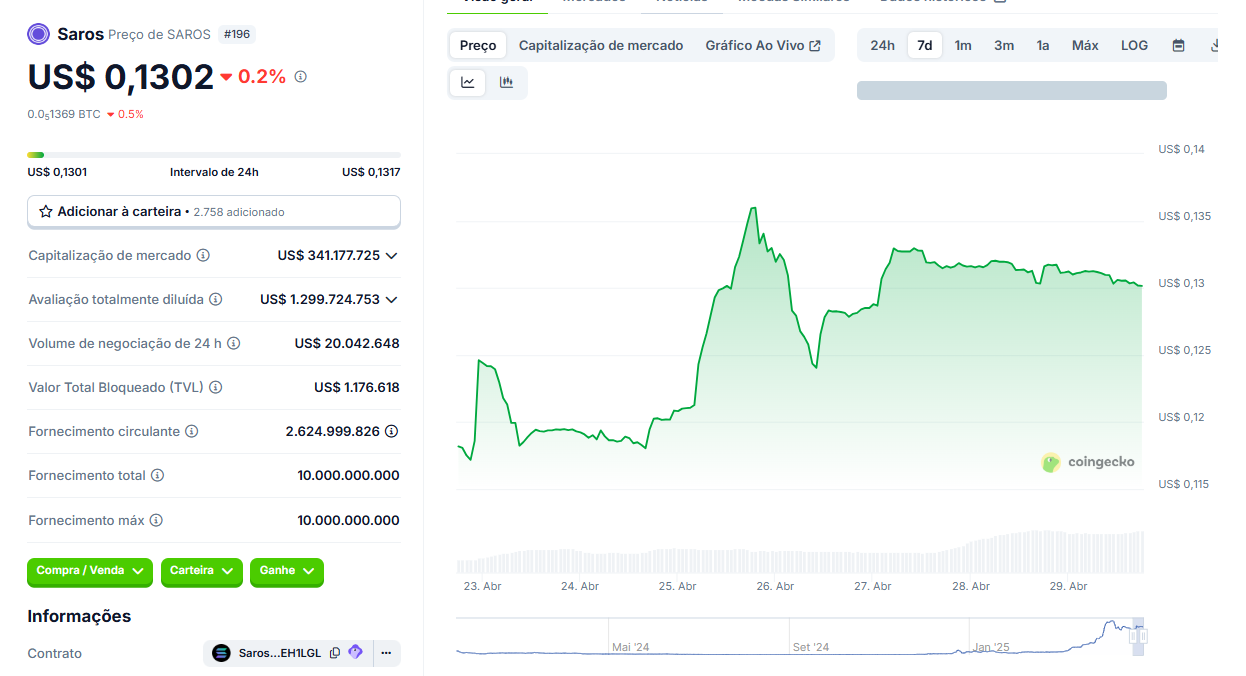Click the 26. Abr date axis label
Image resolution: width=1246 pixels, height=676 pixels.
click(x=775, y=586)
